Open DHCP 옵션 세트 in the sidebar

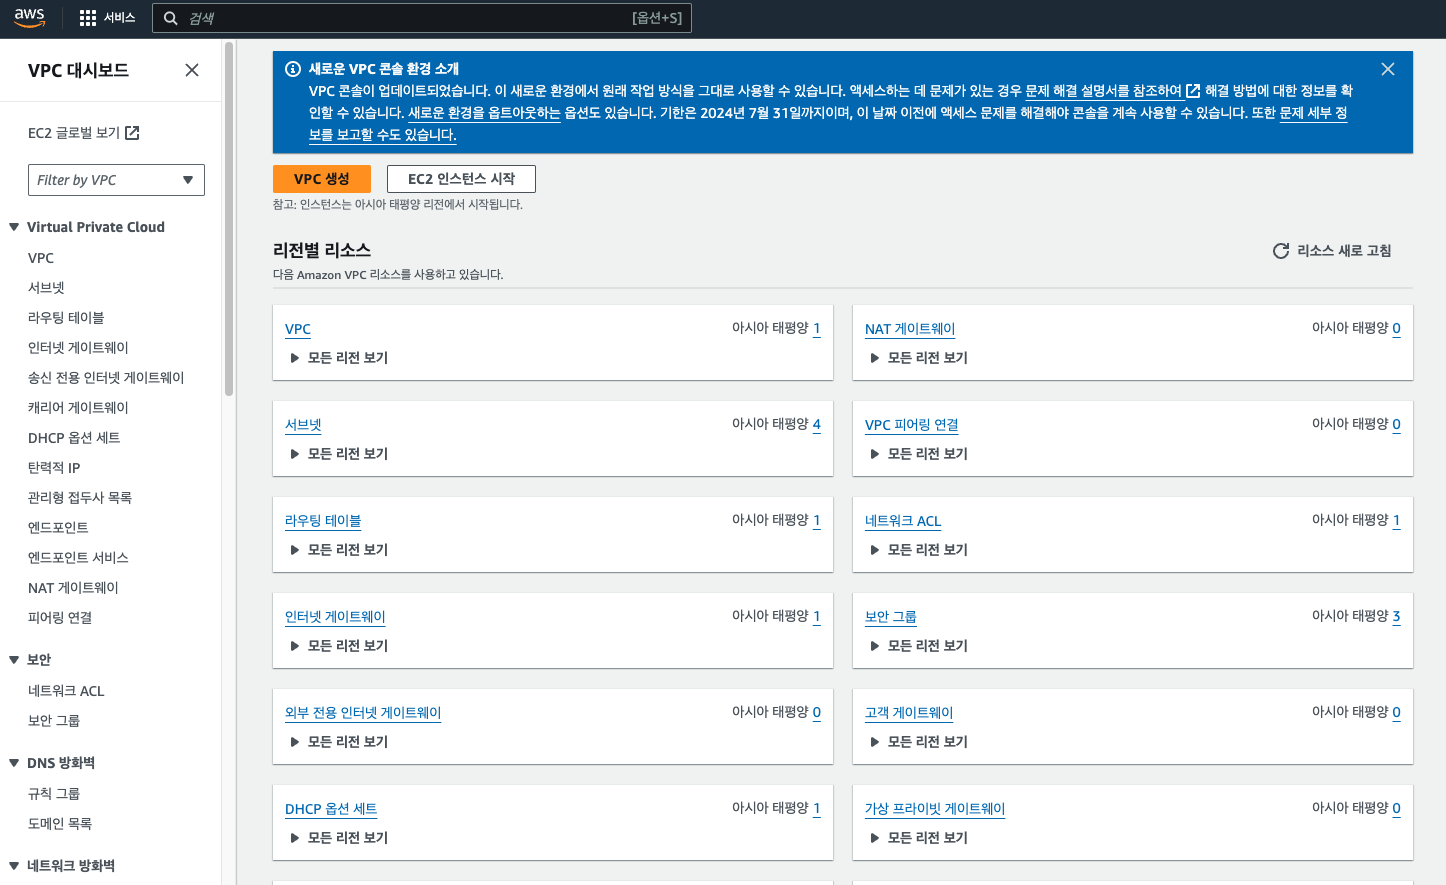pos(74,438)
